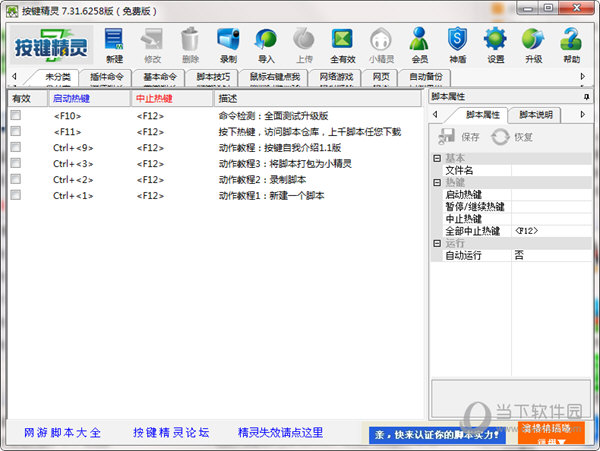The image size is (600, 451).
Task: Collapse the 热键 property group
Action: [x=437, y=182]
